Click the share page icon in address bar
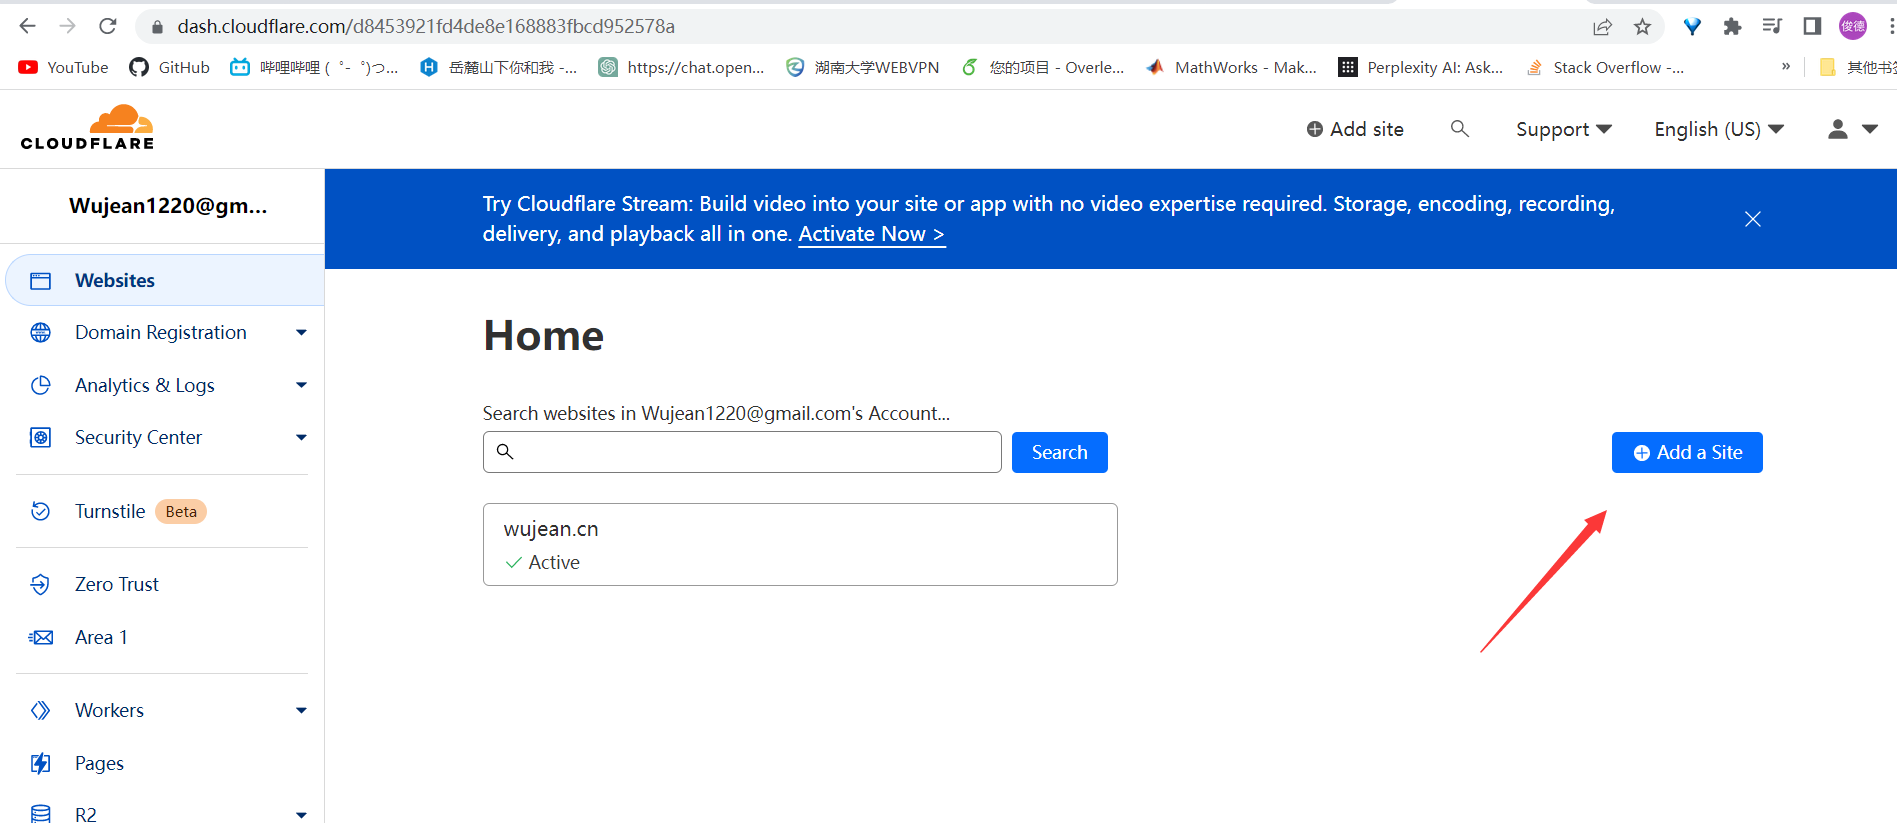Image resolution: width=1897 pixels, height=823 pixels. click(x=1602, y=27)
